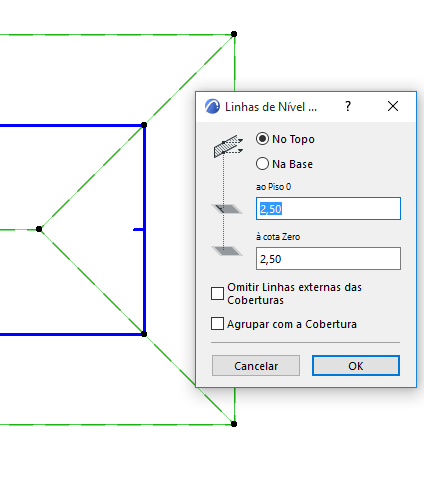Screen dimensions: 424x485
Task: Confirm the dialog with OK
Action: click(356, 366)
